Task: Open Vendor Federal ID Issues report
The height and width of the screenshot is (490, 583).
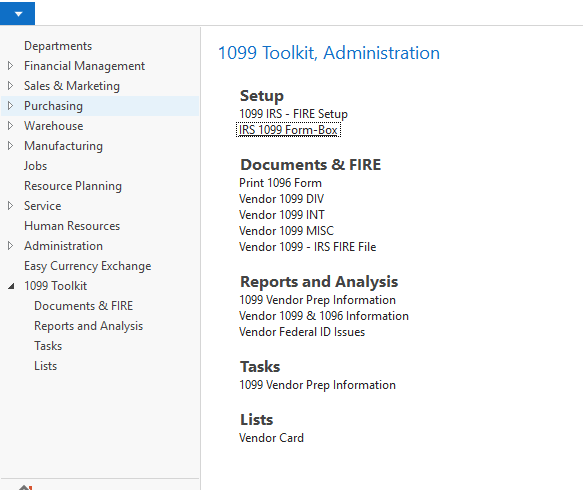Action: 302,332
